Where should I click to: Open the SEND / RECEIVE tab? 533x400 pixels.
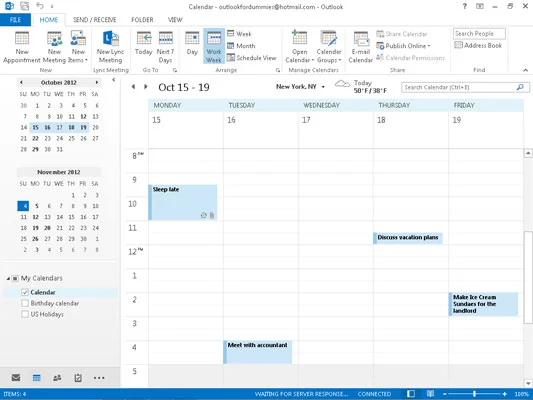(94, 20)
